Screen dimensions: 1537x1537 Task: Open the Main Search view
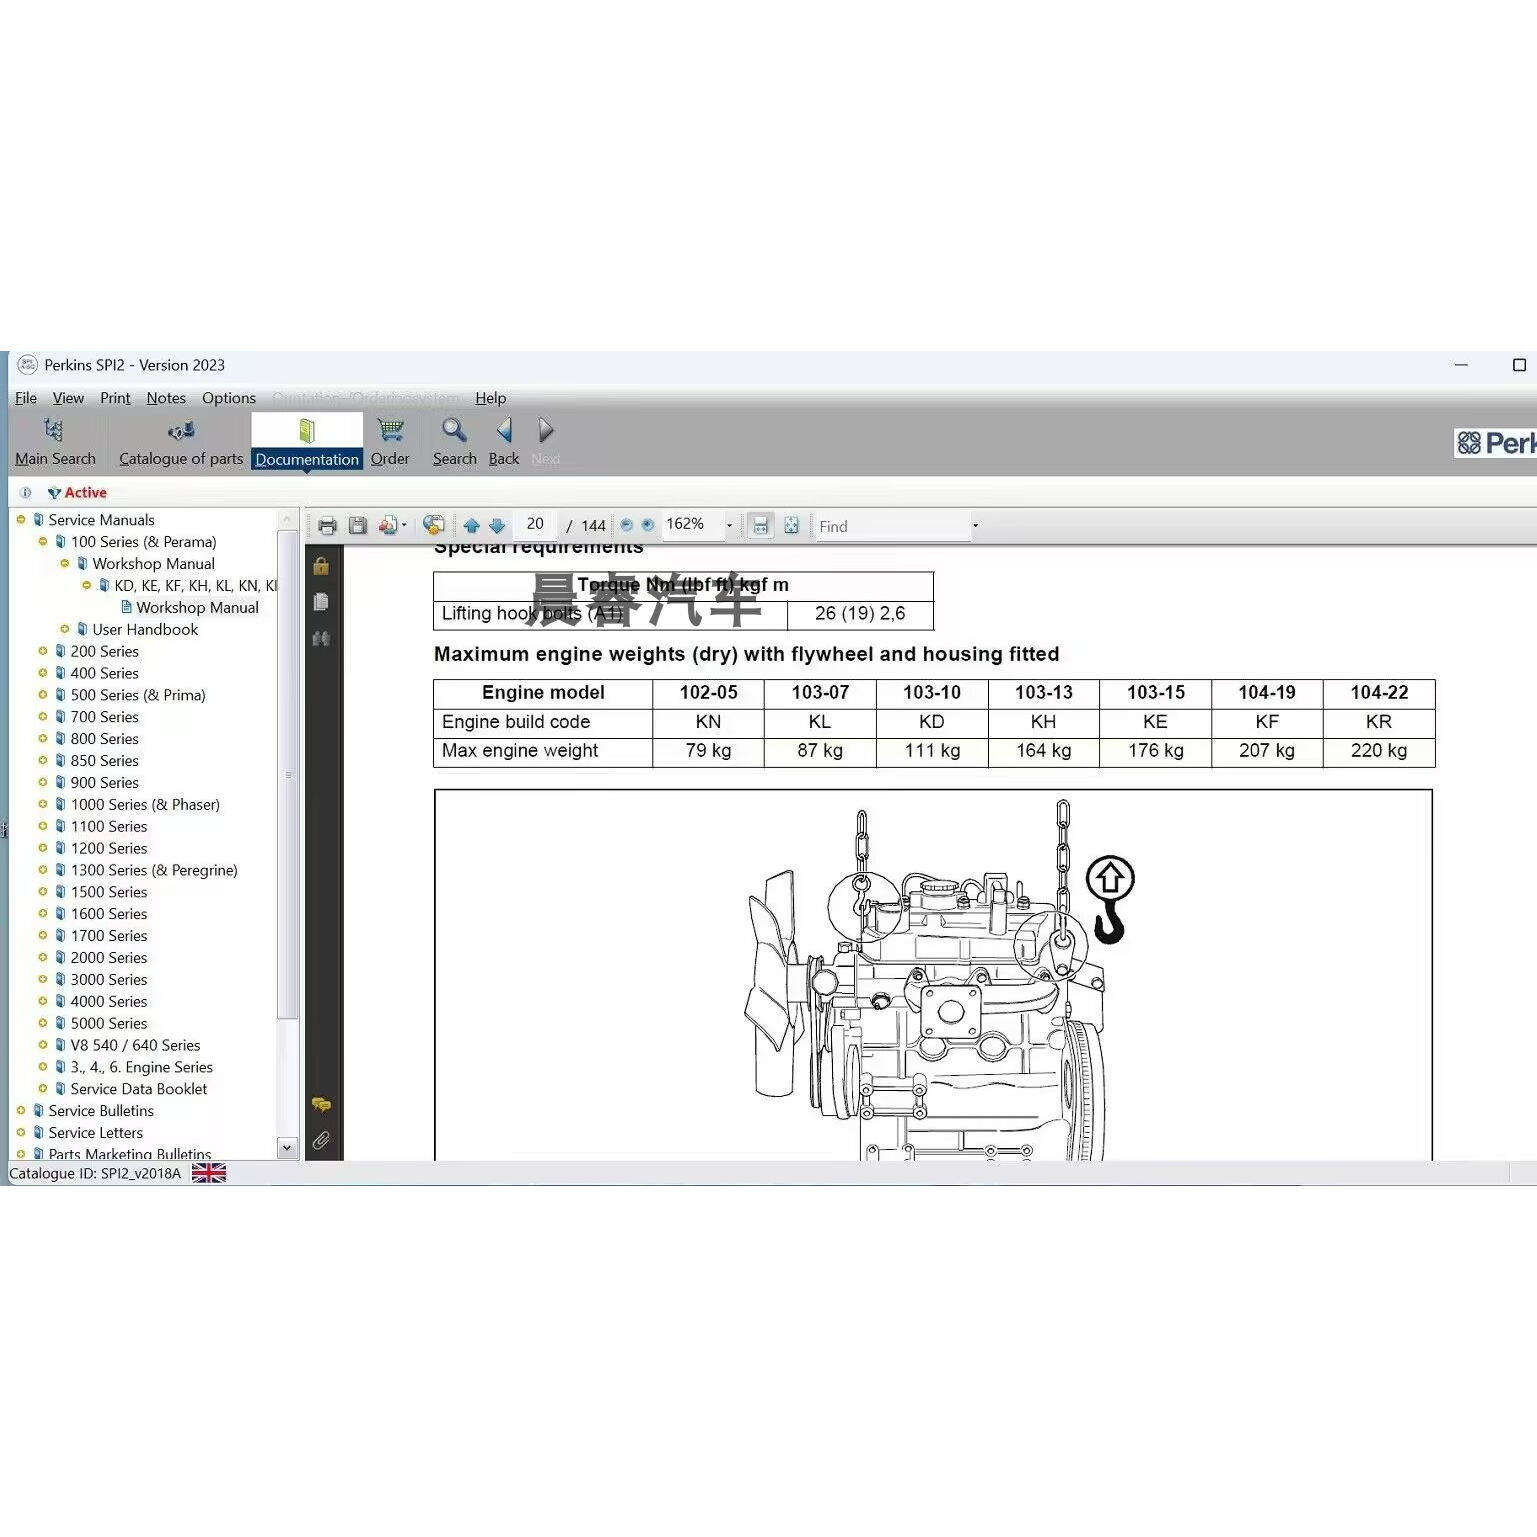[x=55, y=442]
